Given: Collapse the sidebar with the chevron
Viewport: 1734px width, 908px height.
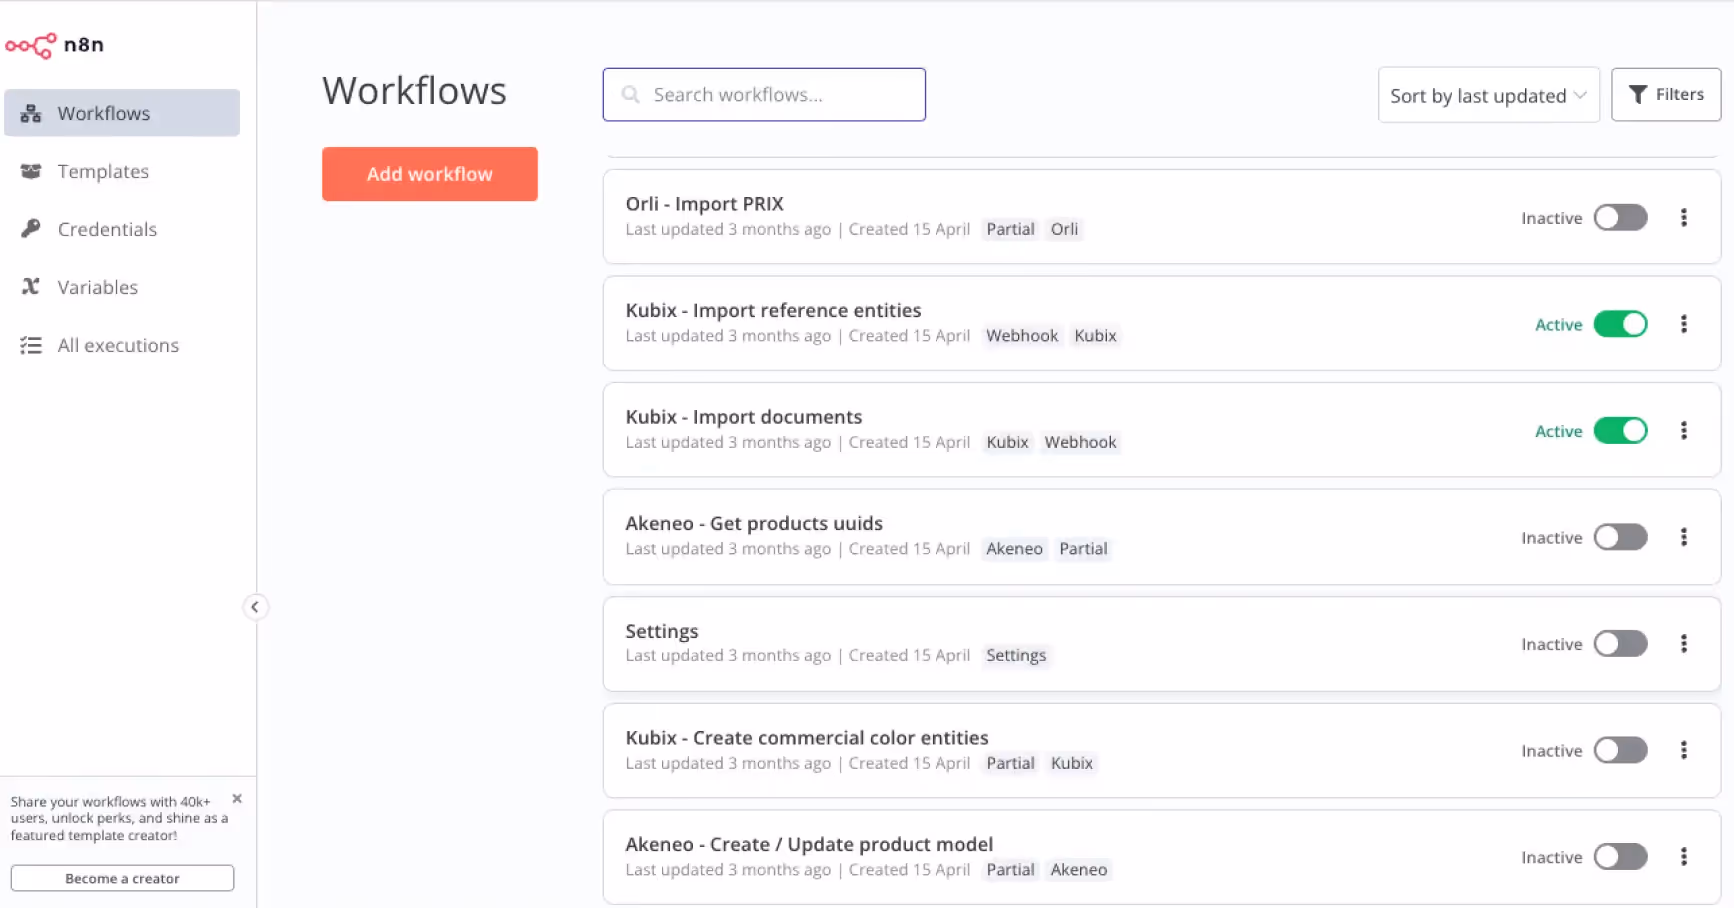Looking at the screenshot, I should (x=255, y=607).
